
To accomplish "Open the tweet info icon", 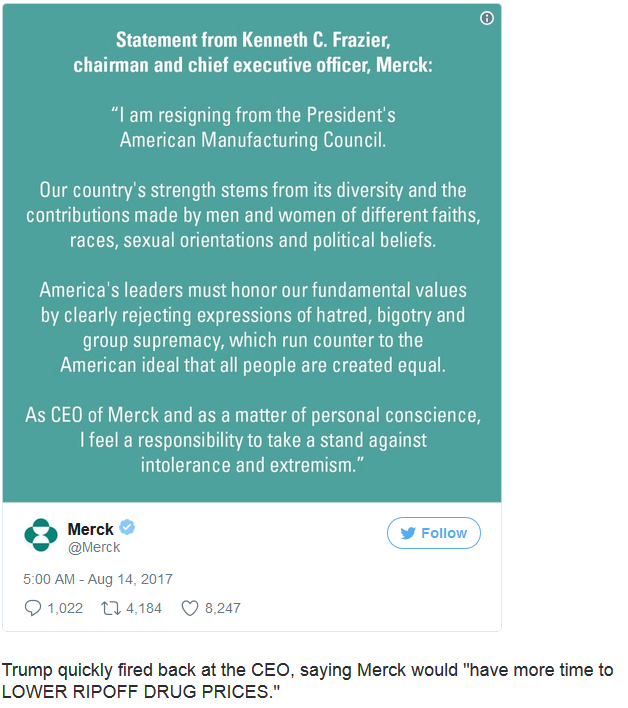I will (x=486, y=18).
